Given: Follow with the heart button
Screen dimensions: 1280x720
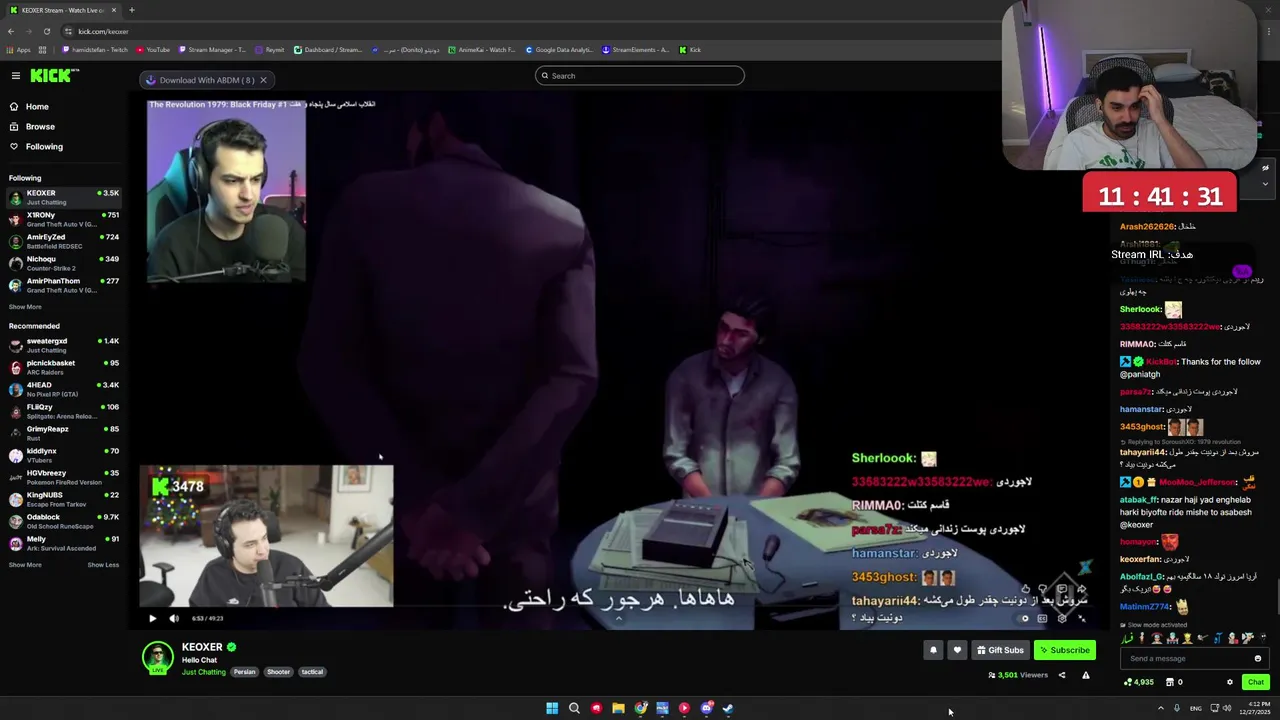Looking at the screenshot, I should (957, 650).
